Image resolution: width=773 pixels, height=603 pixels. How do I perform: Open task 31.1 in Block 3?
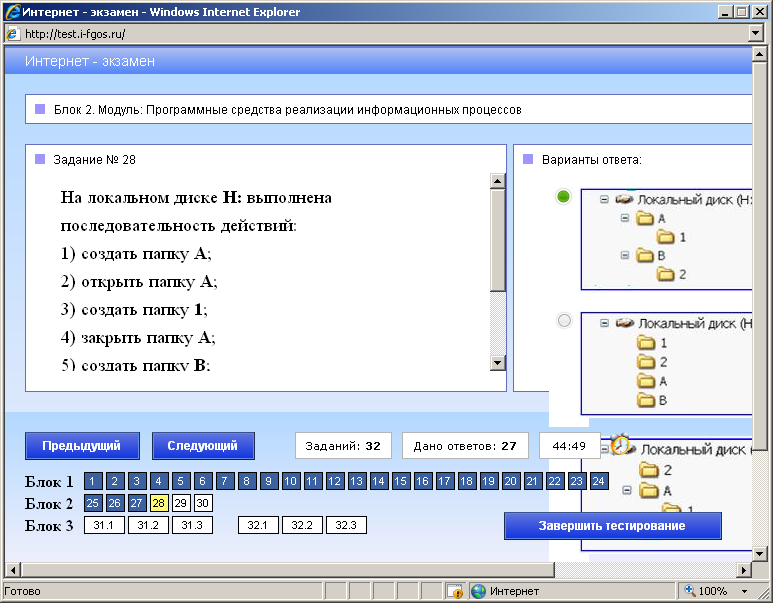tap(104, 525)
